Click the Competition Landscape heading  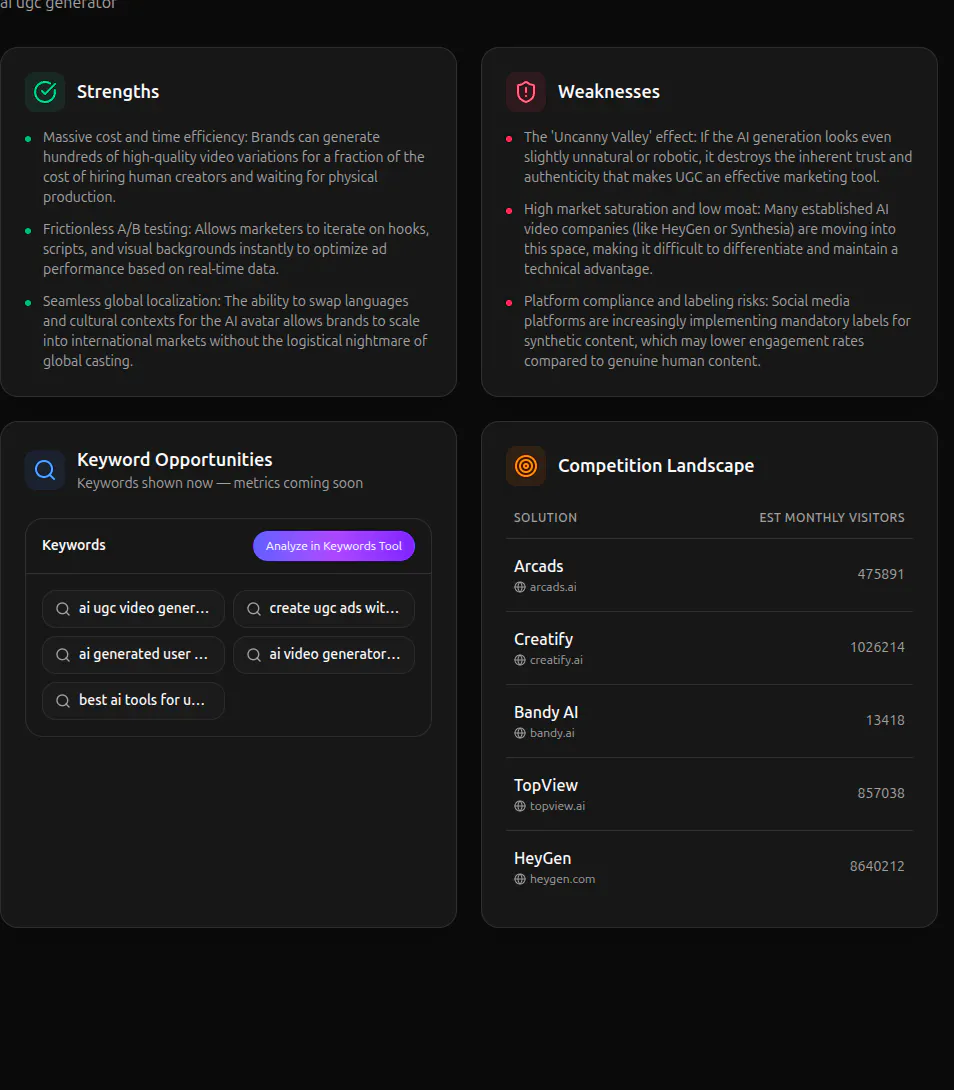click(656, 466)
